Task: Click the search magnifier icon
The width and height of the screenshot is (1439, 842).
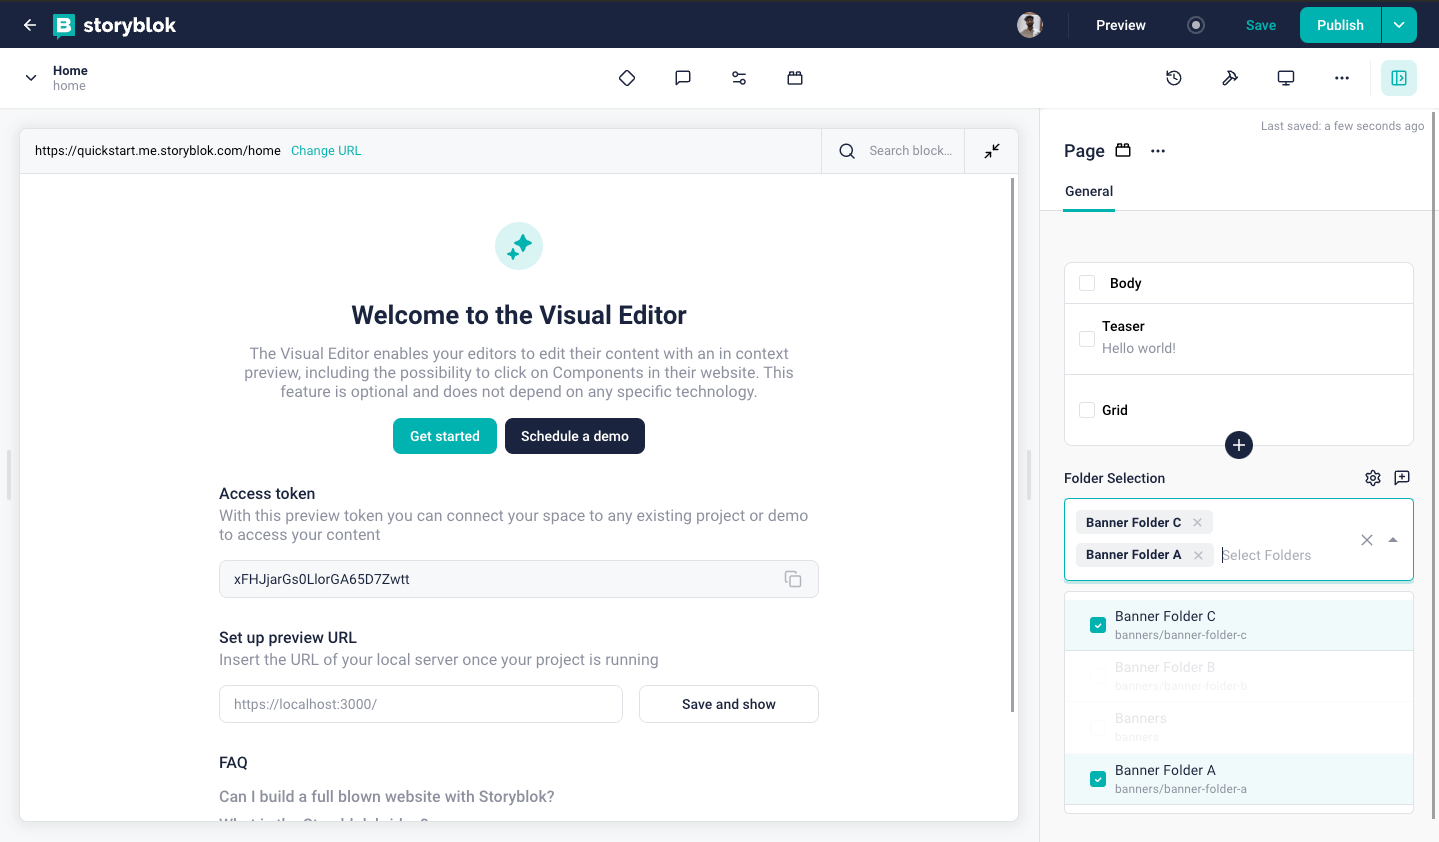Action: tap(847, 151)
